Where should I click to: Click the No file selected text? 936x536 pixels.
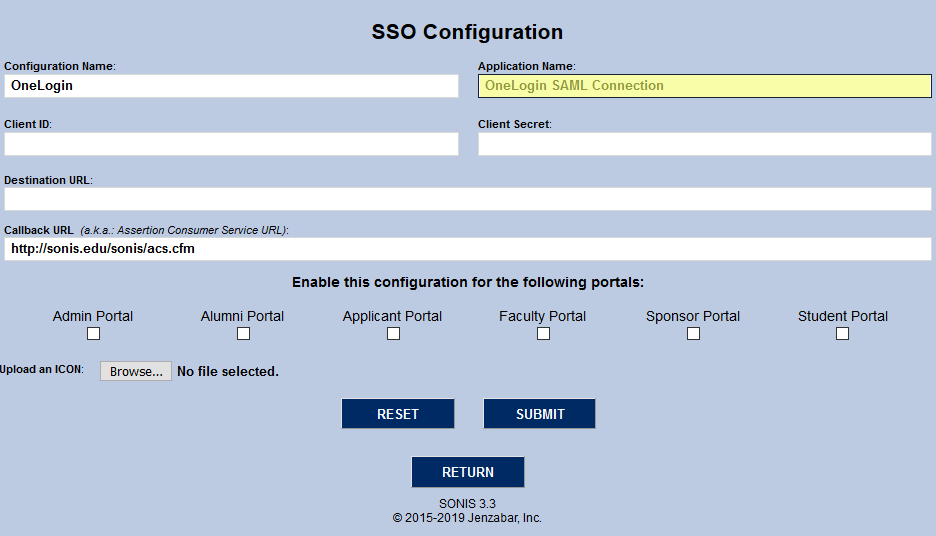pyautogui.click(x=228, y=371)
